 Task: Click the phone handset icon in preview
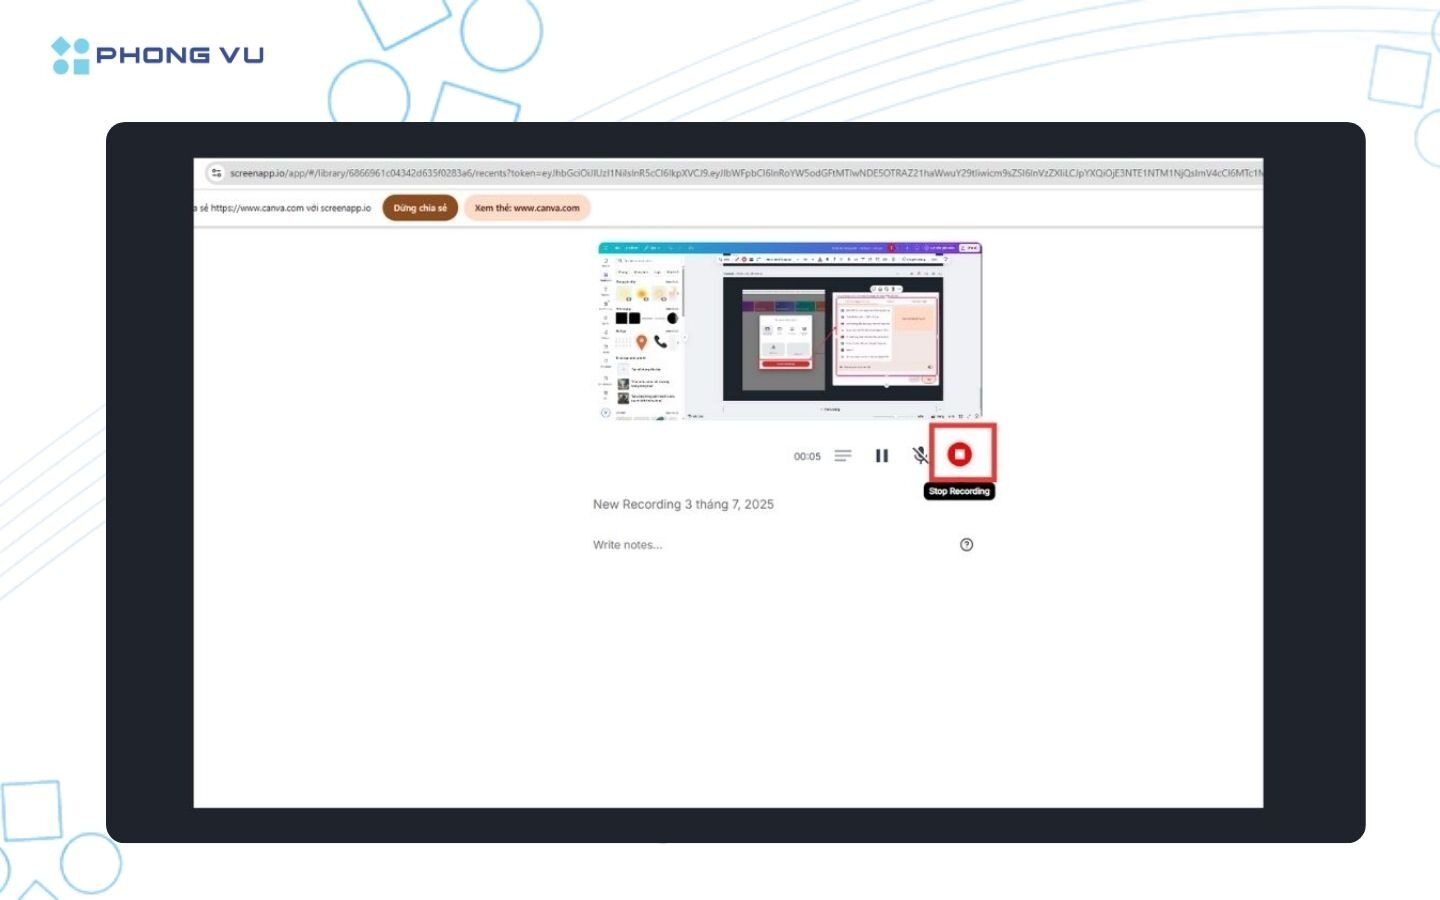pyautogui.click(x=660, y=341)
